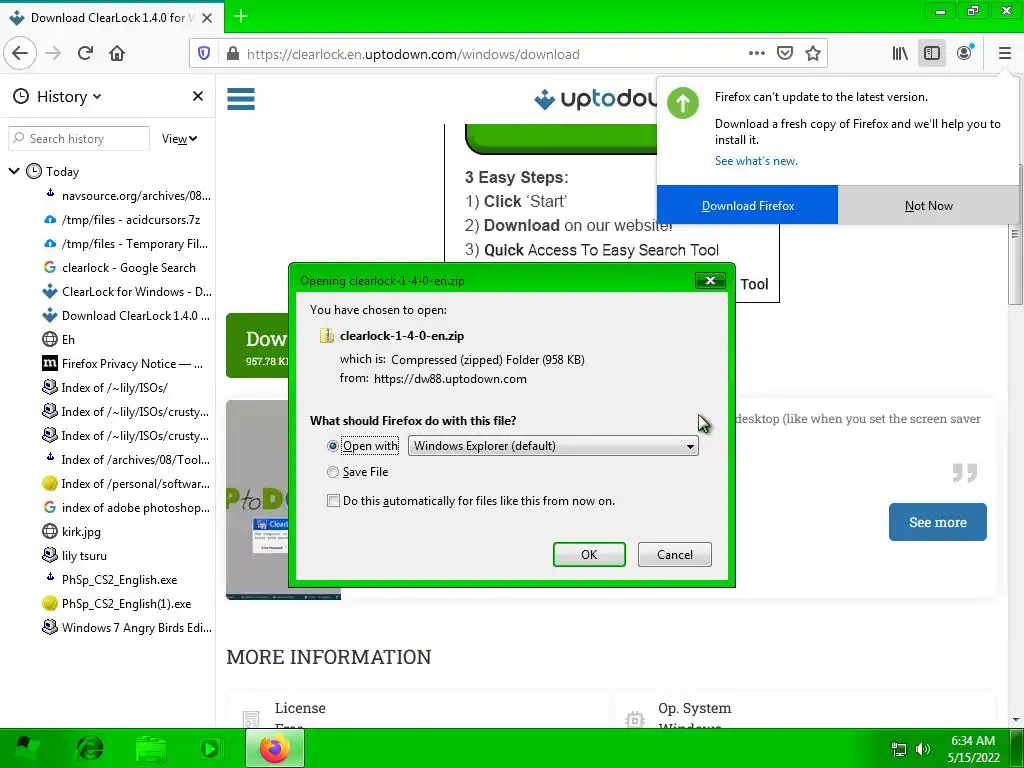
Task: Show site security padlock info
Action: point(232,54)
